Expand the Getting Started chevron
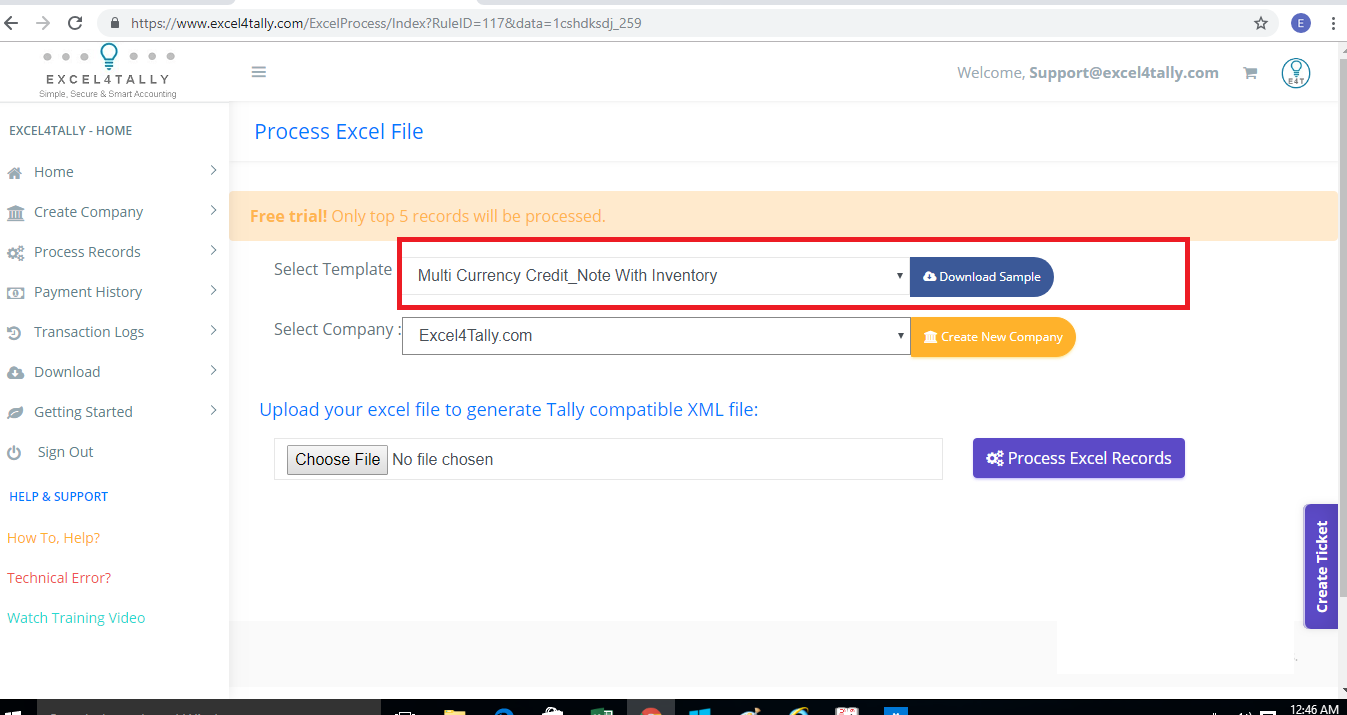 [213, 411]
